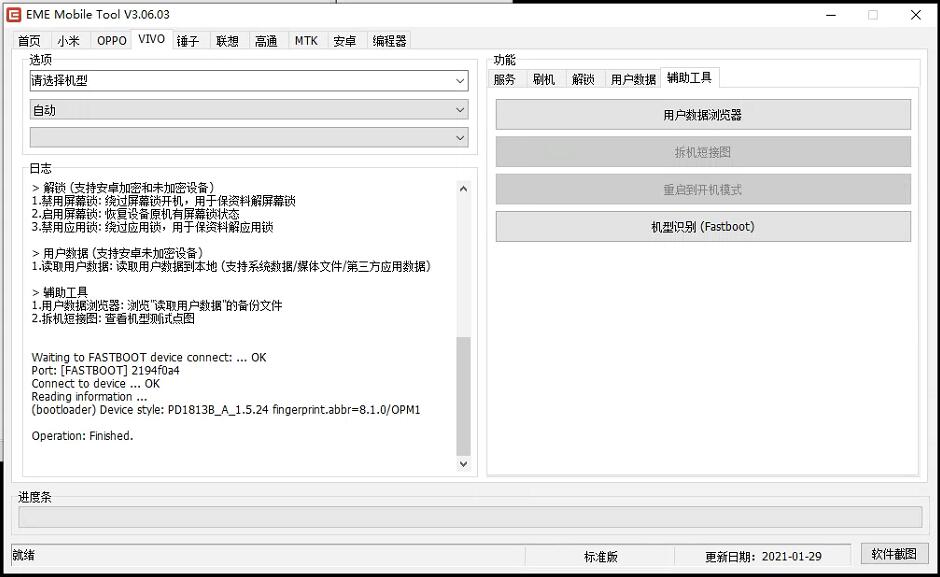Image resolution: width=940 pixels, height=577 pixels.
Task: Minimize the EME Mobile Tool window
Action: tap(829, 15)
